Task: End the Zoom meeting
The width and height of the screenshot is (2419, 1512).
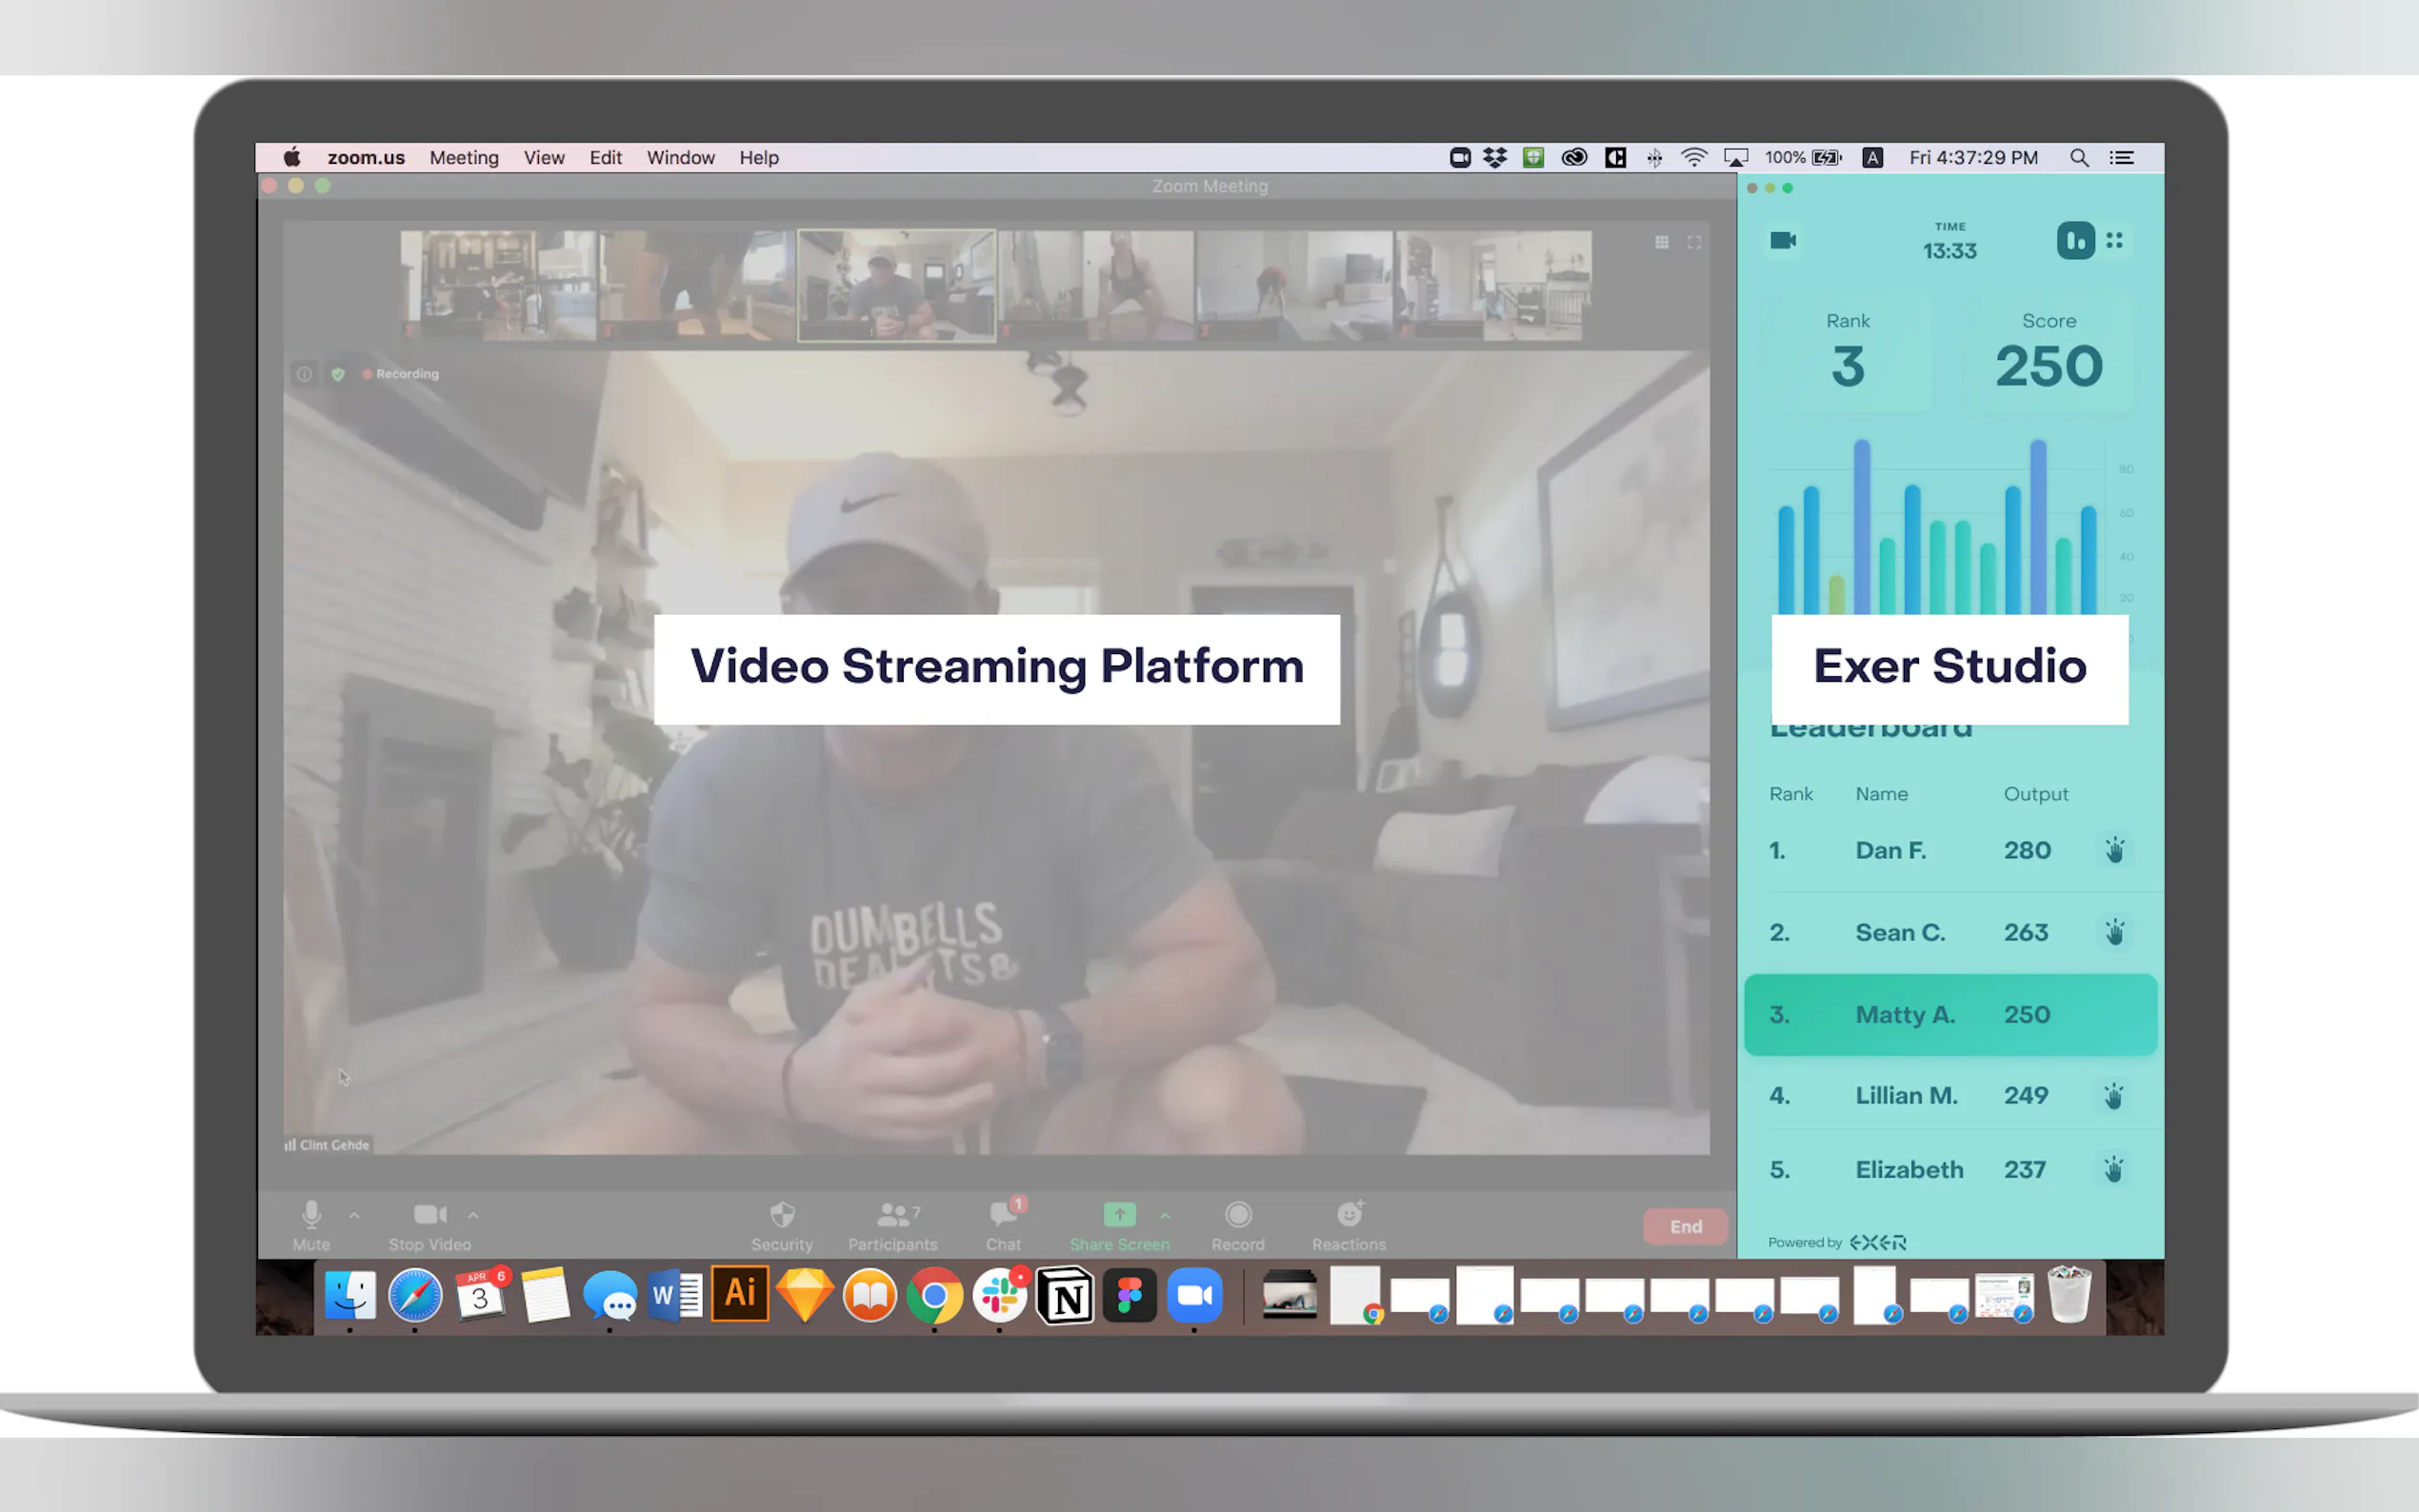Action: [1686, 1227]
